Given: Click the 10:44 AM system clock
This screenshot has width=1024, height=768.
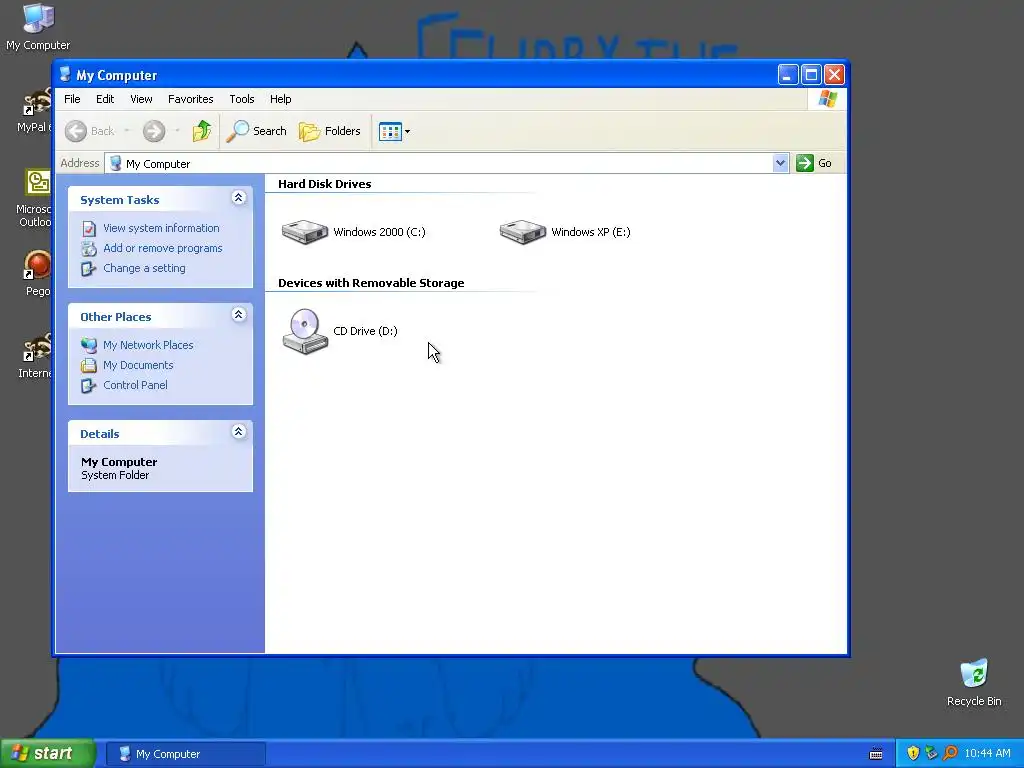Looking at the screenshot, I should tap(987, 754).
